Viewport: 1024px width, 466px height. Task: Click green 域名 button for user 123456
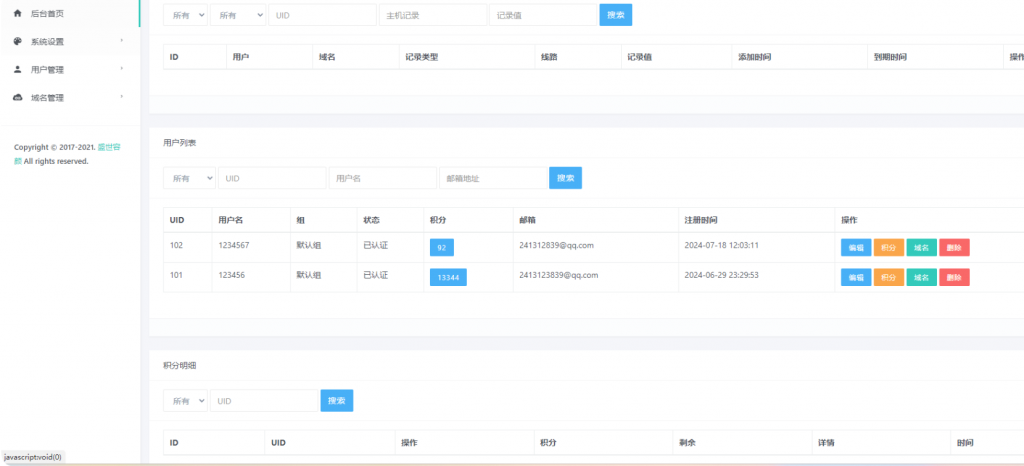921,277
